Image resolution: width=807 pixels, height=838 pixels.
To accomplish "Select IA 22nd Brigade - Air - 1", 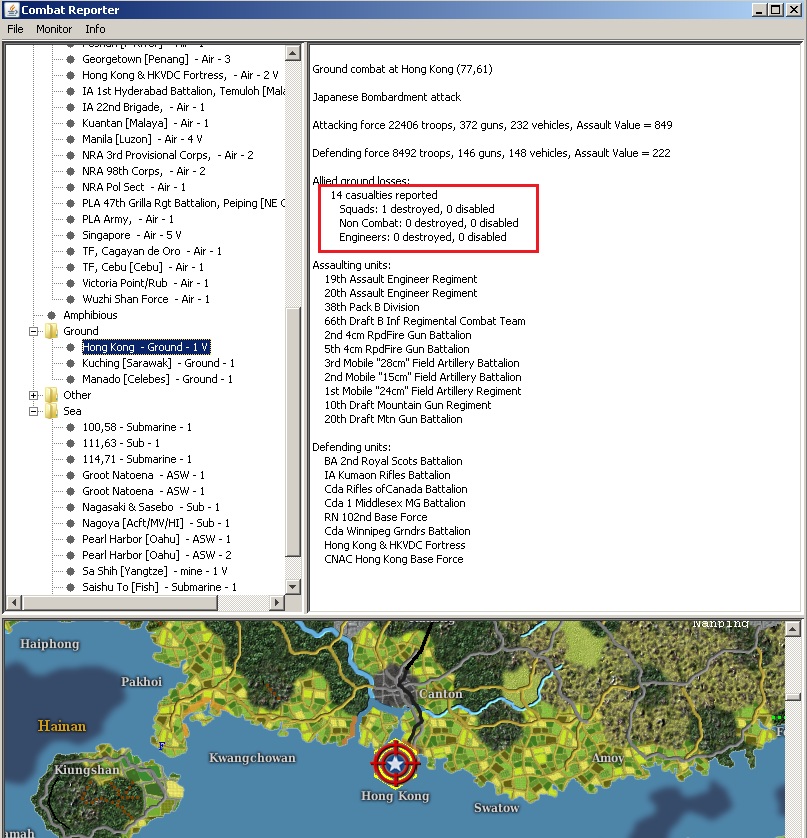I will [x=143, y=107].
